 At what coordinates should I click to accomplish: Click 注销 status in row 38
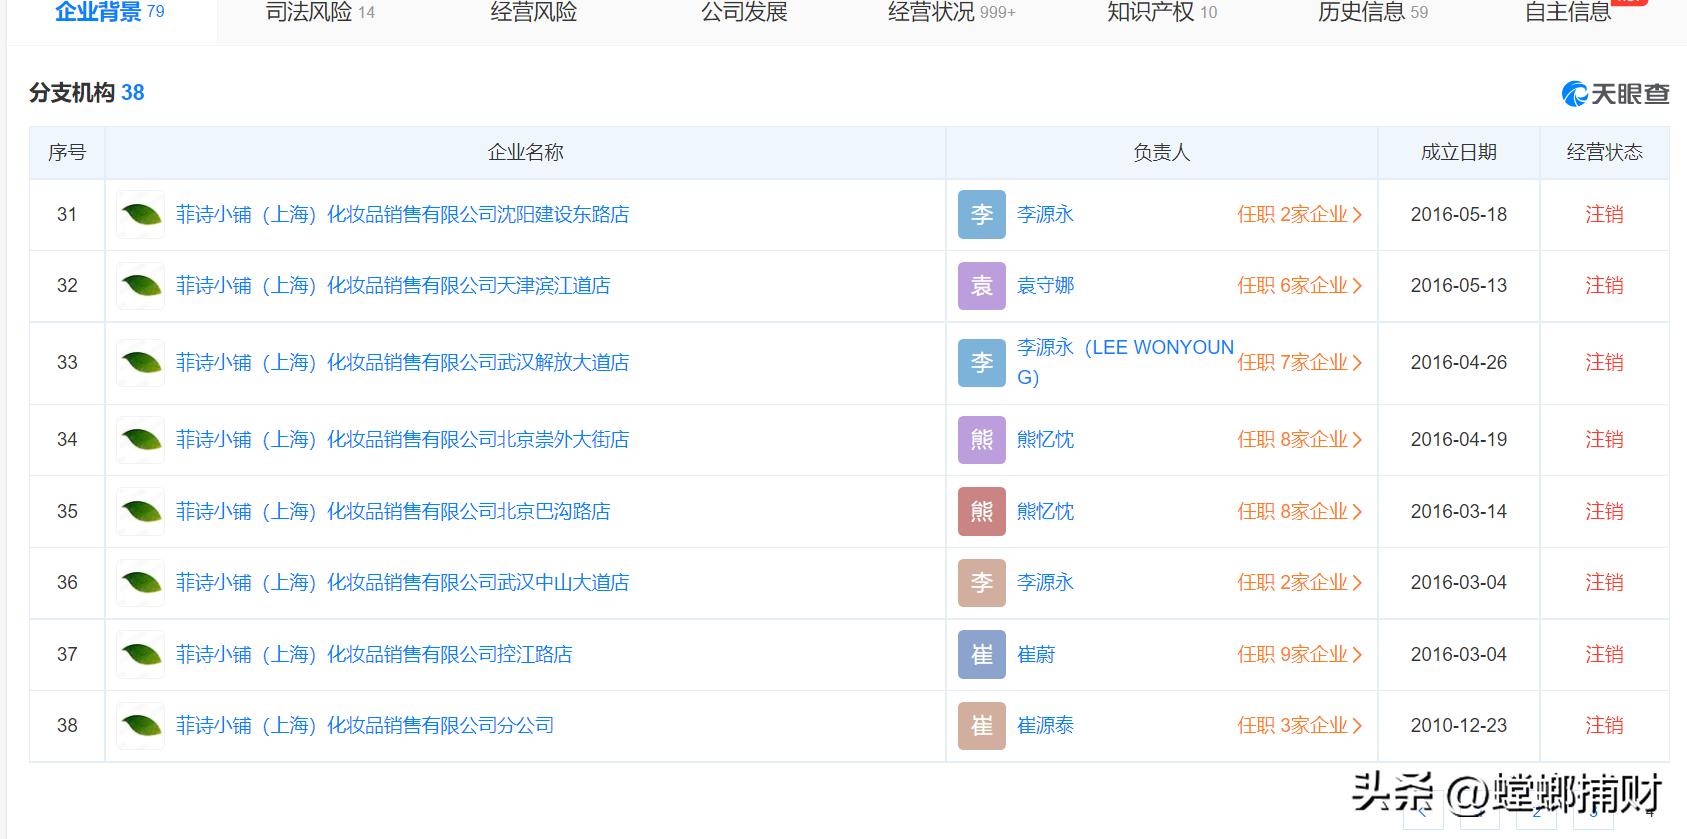pos(1604,726)
